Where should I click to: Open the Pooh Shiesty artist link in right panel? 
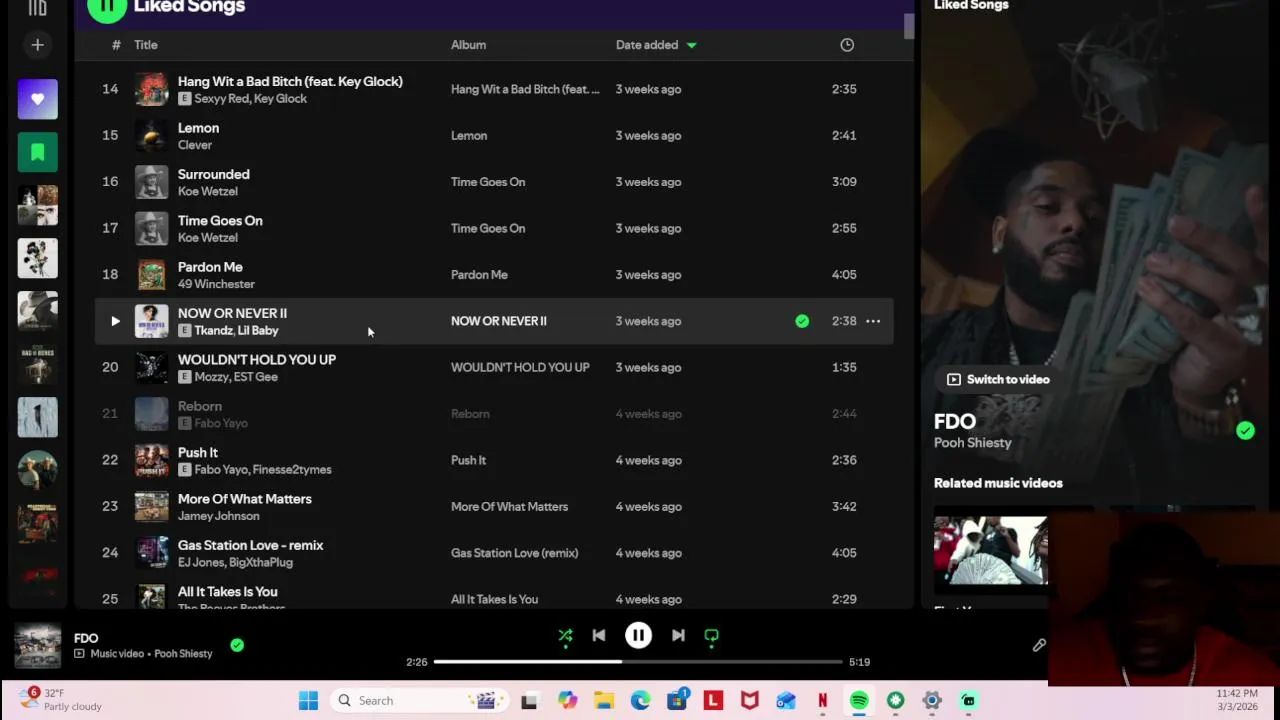pyautogui.click(x=973, y=443)
